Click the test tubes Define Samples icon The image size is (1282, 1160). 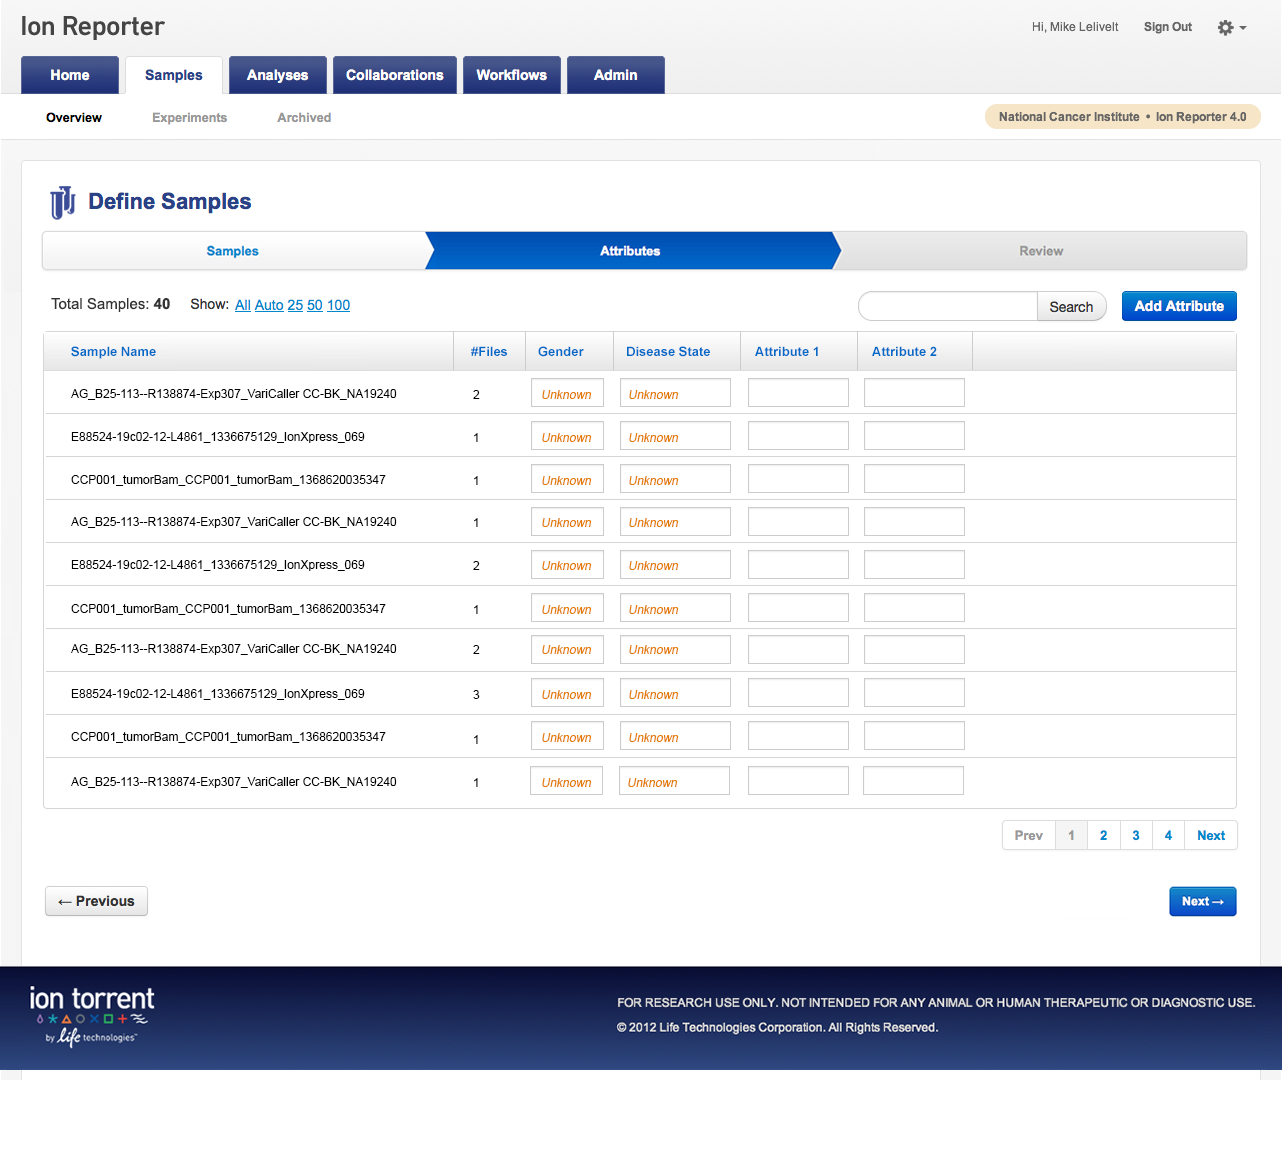63,202
